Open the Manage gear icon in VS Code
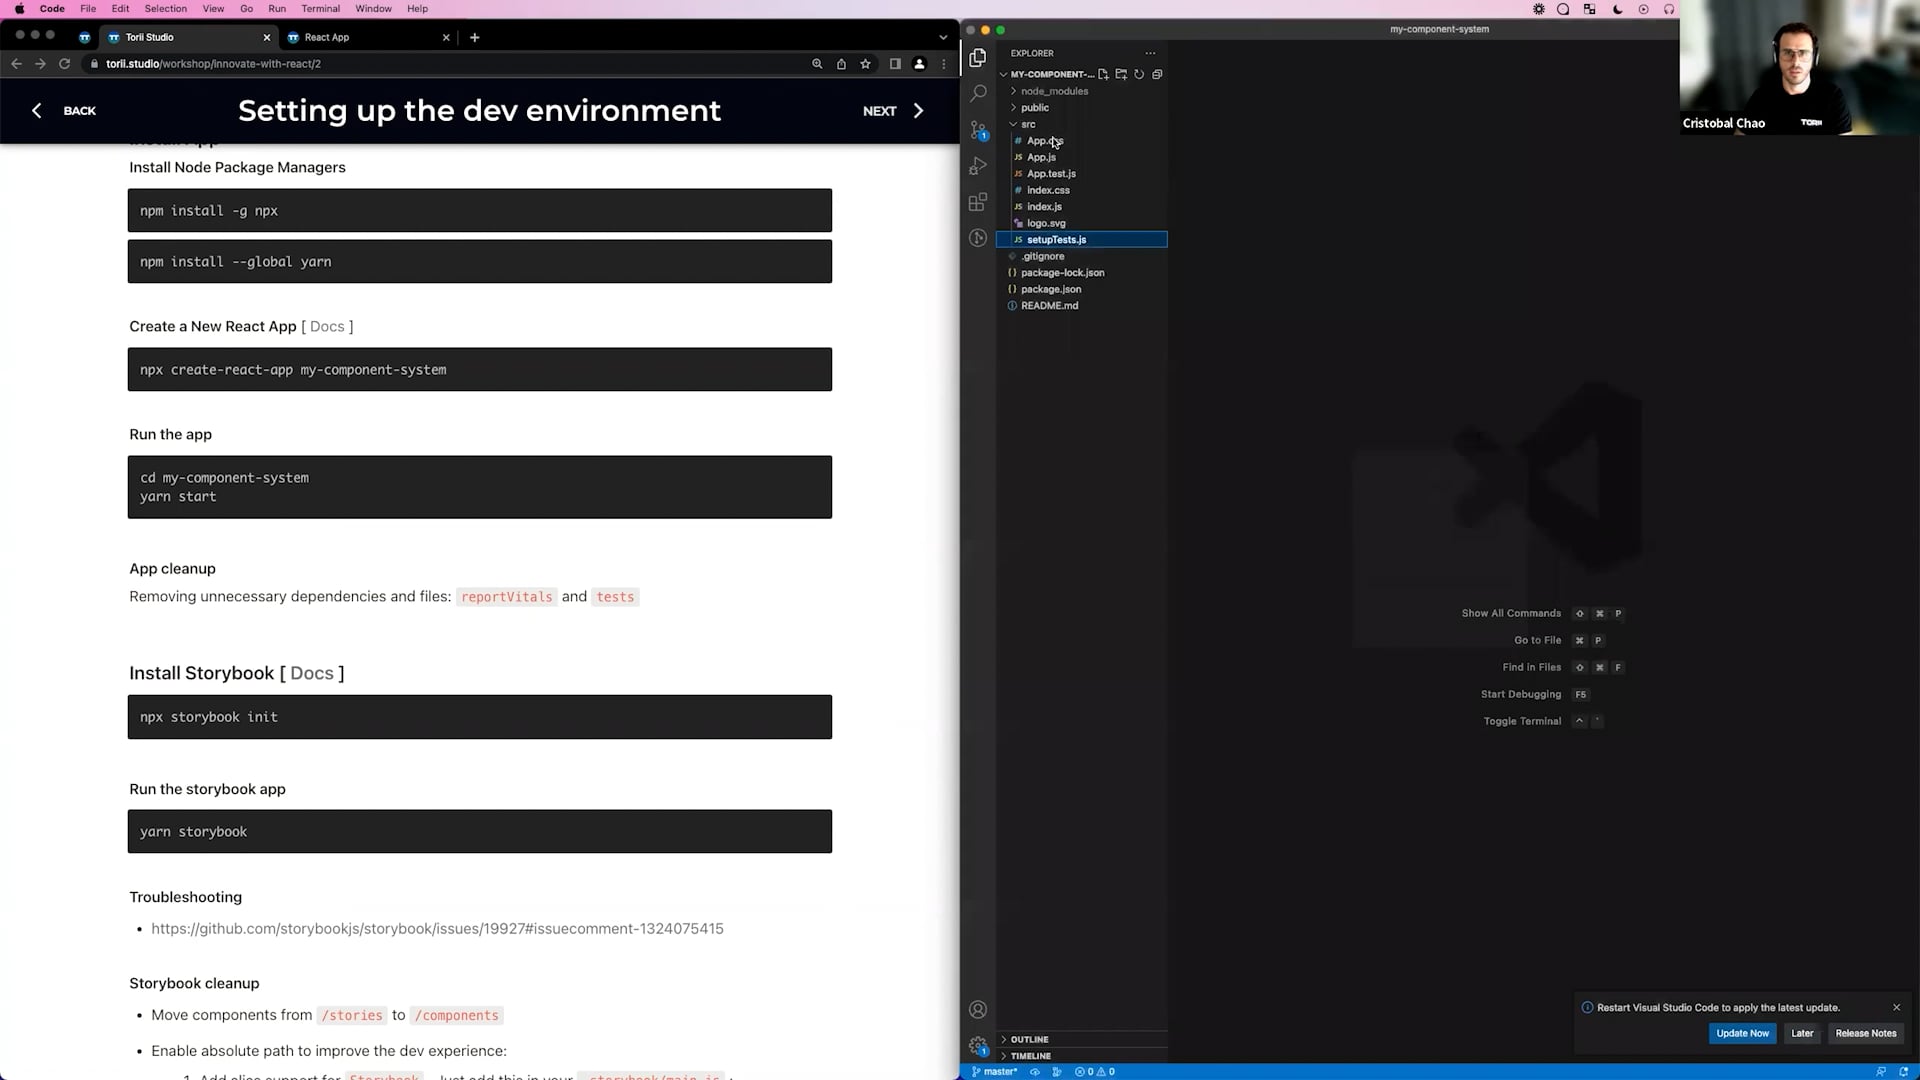1920x1080 pixels. click(x=978, y=1046)
